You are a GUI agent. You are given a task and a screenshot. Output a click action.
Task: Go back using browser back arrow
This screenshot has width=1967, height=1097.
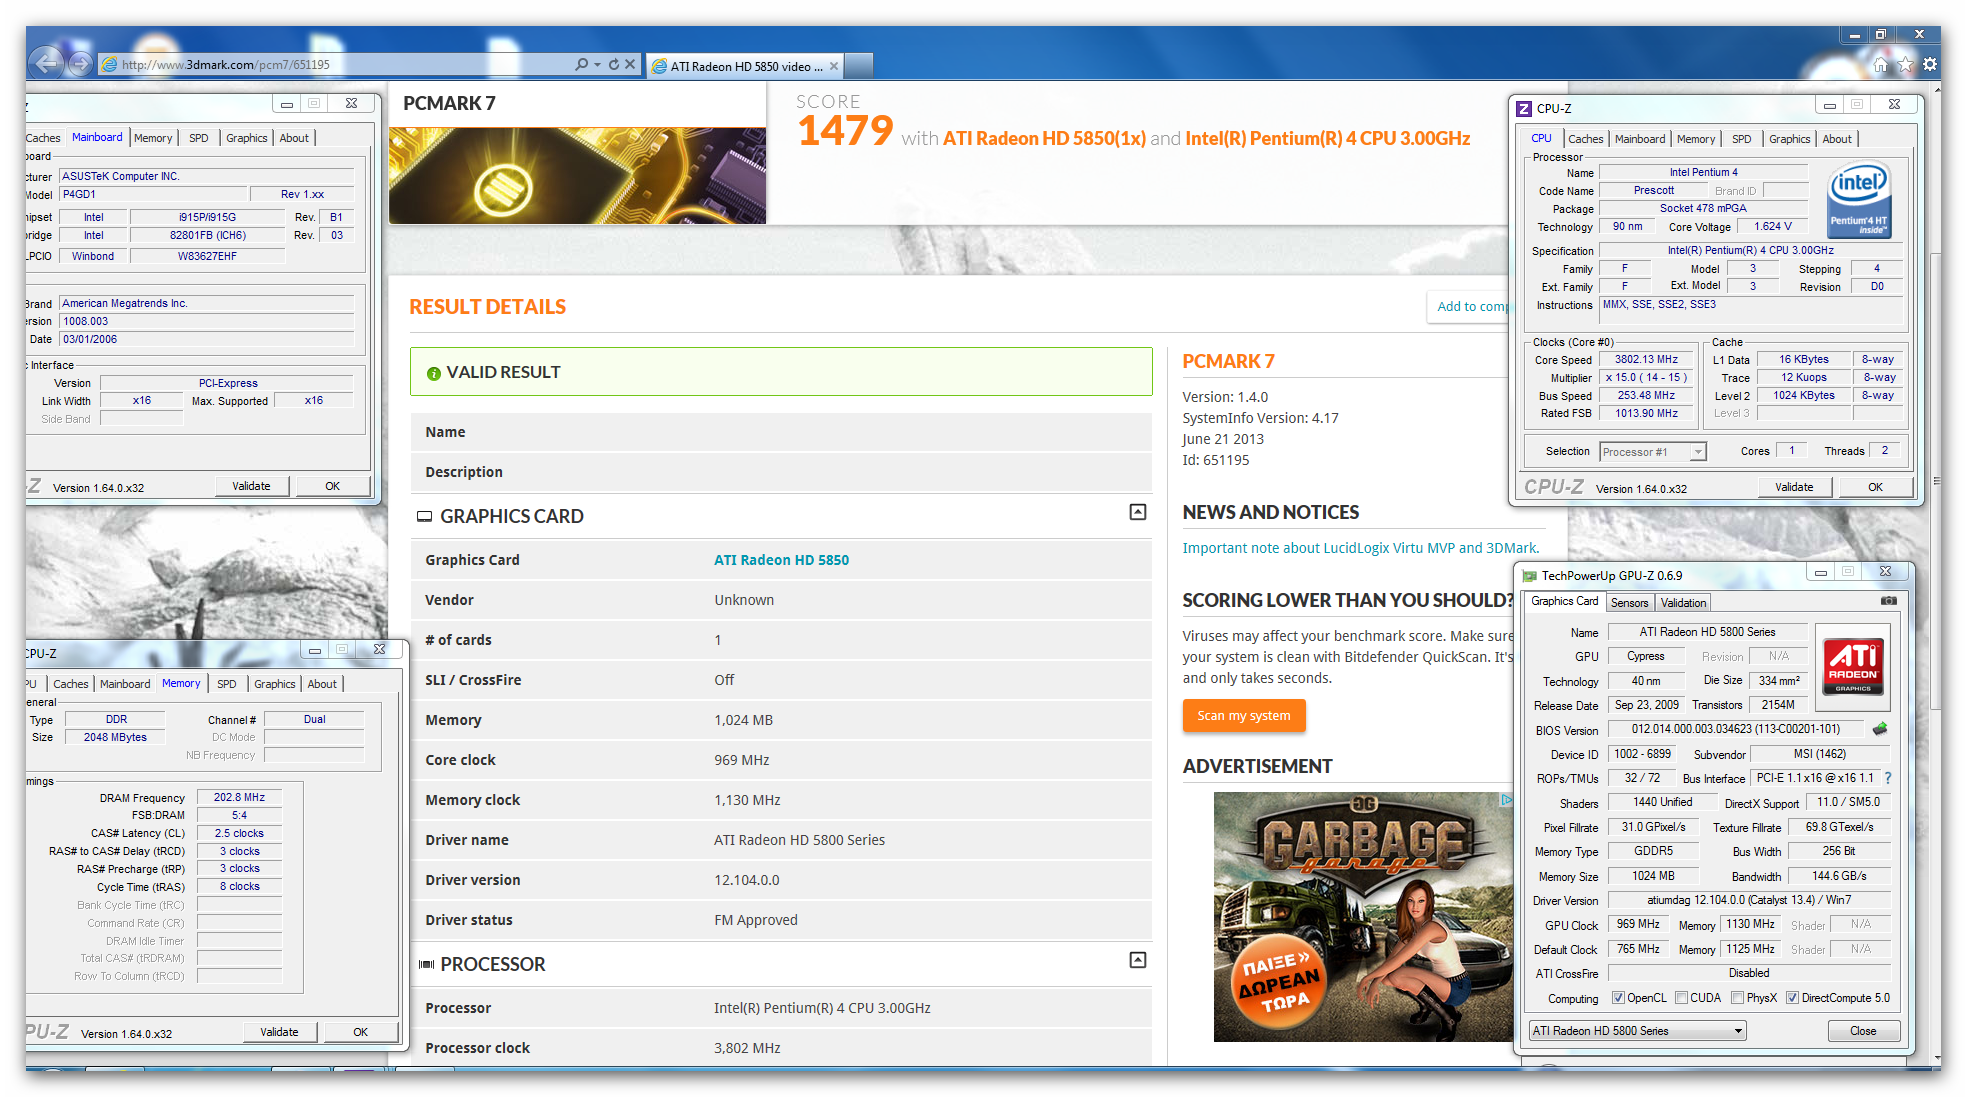[45, 64]
